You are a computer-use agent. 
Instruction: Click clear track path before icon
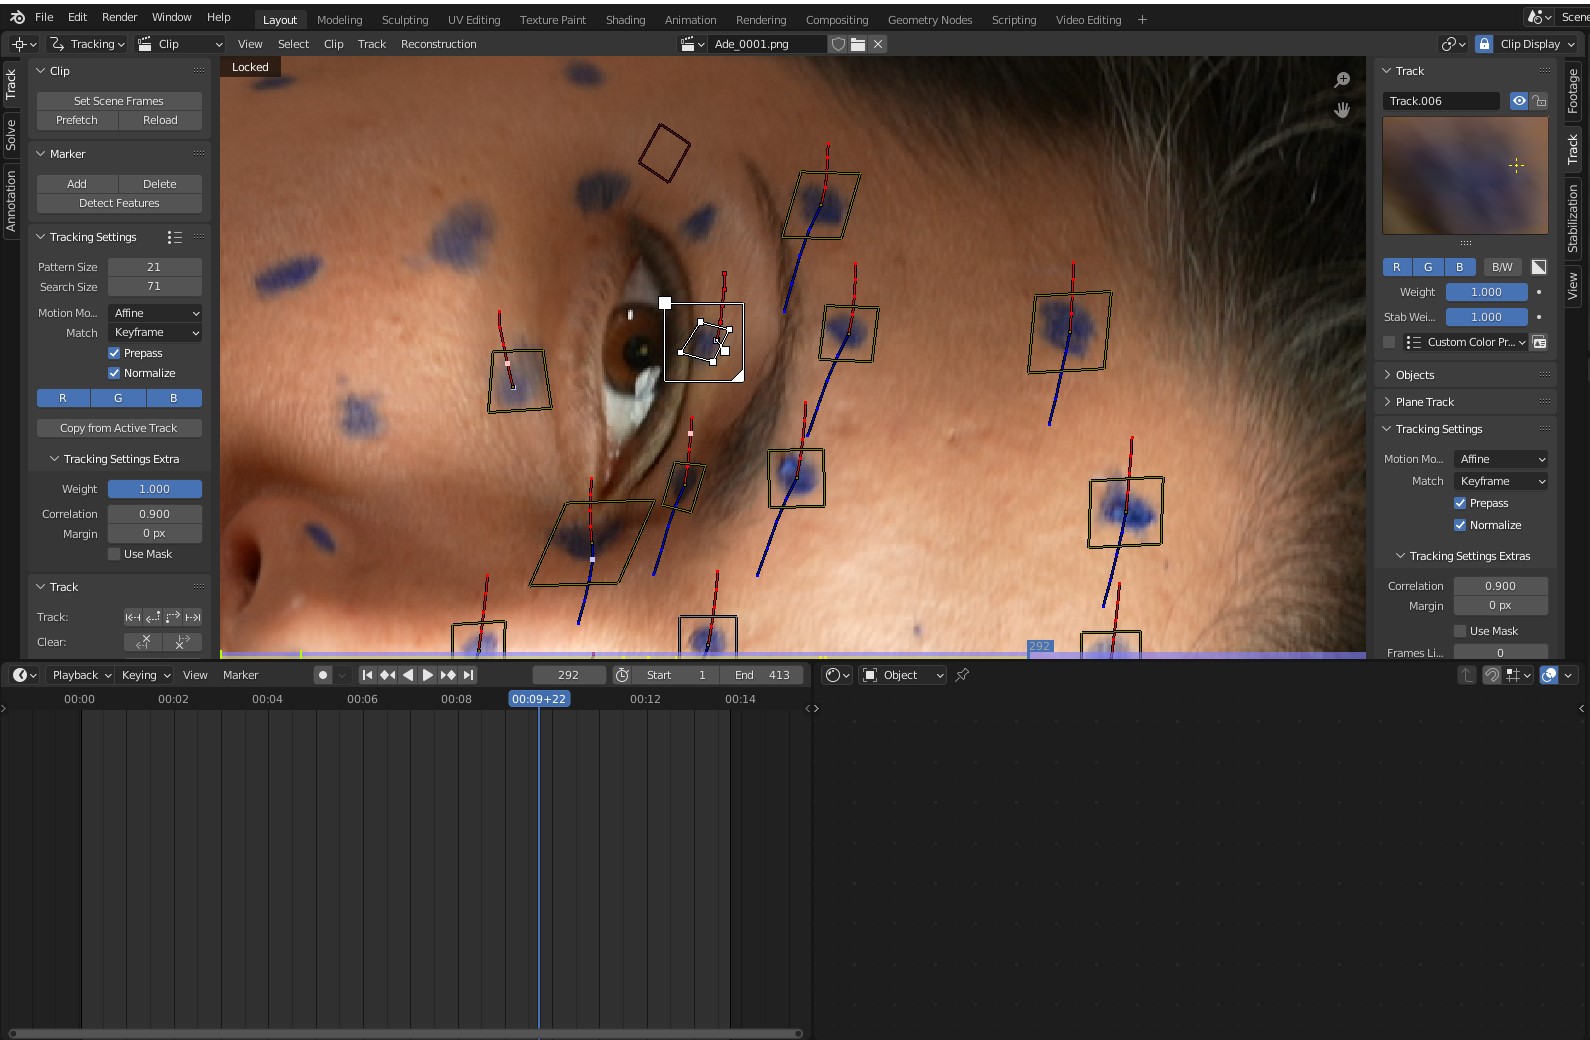[x=143, y=642]
